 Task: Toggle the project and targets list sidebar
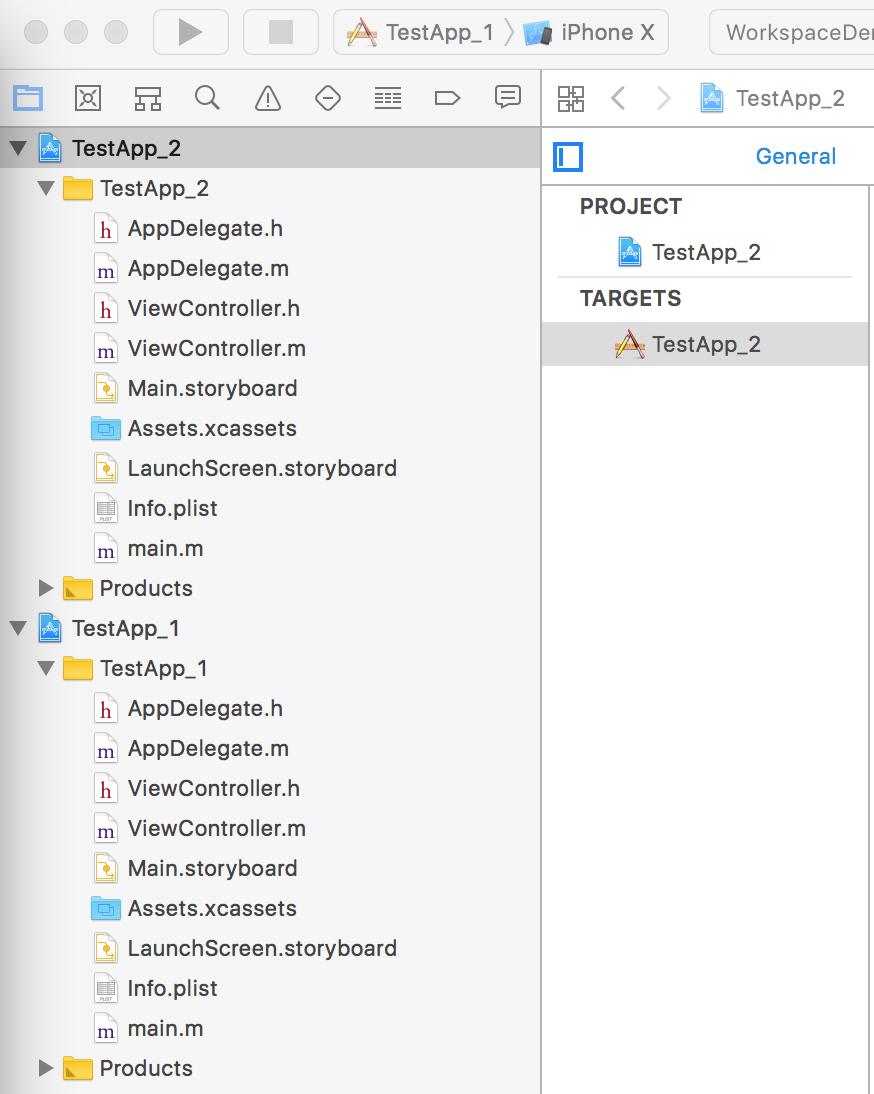coord(568,156)
